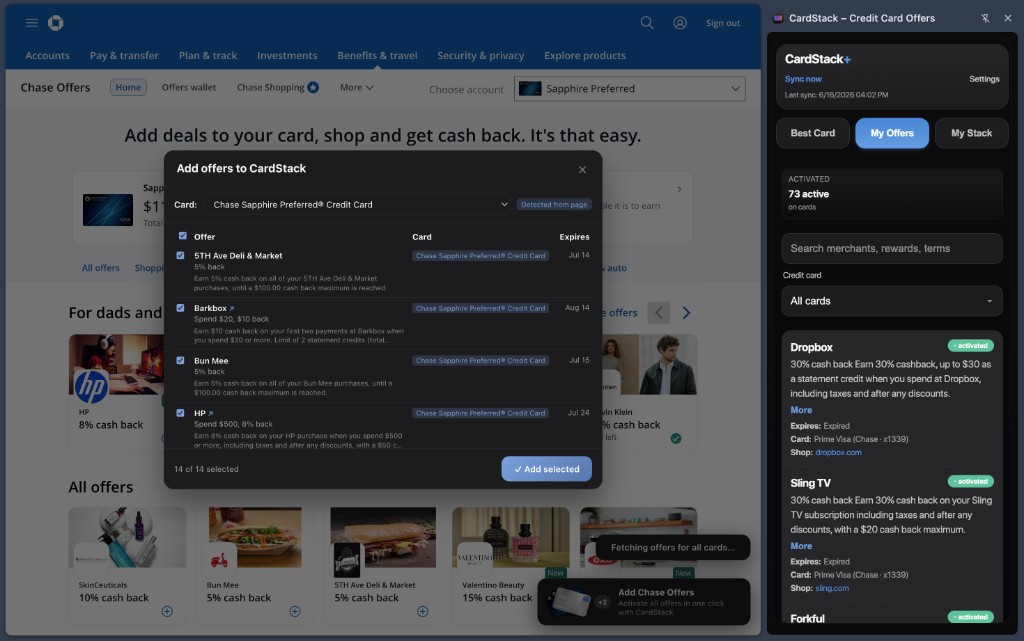Select the My Offers tab
1024x641 pixels.
tap(891, 133)
